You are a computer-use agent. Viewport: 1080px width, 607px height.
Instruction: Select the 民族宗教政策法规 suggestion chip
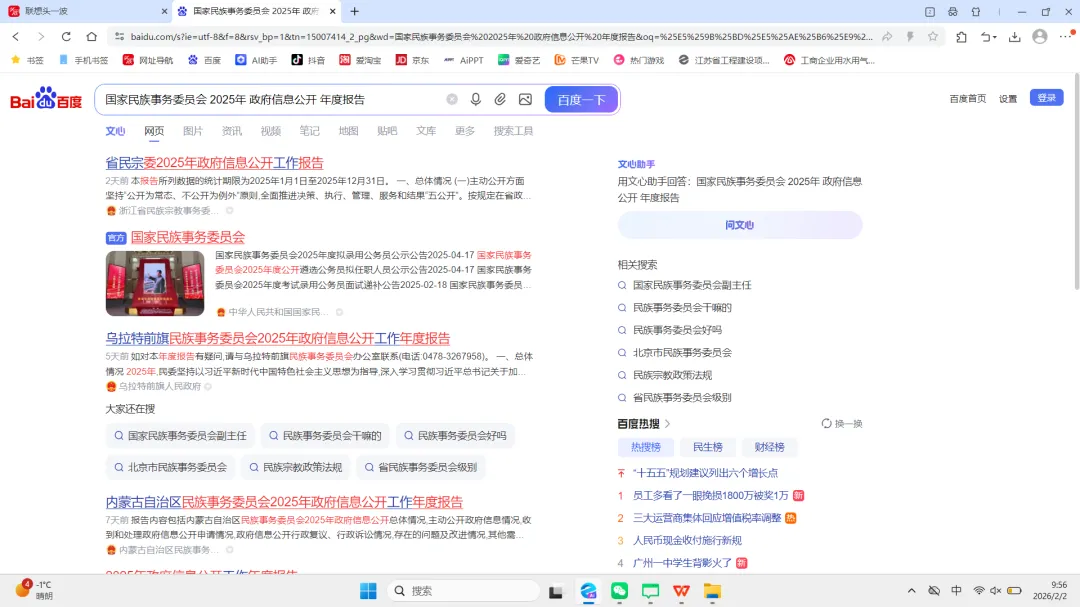point(295,467)
